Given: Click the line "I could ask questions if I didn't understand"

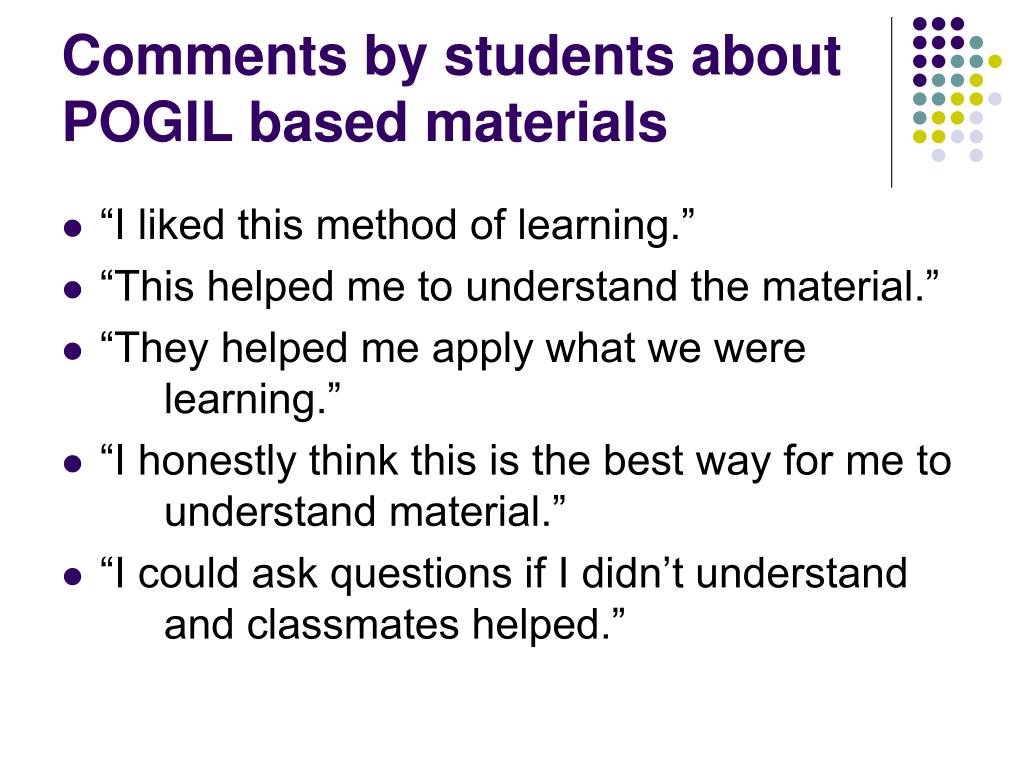Looking at the screenshot, I should tap(504, 575).
